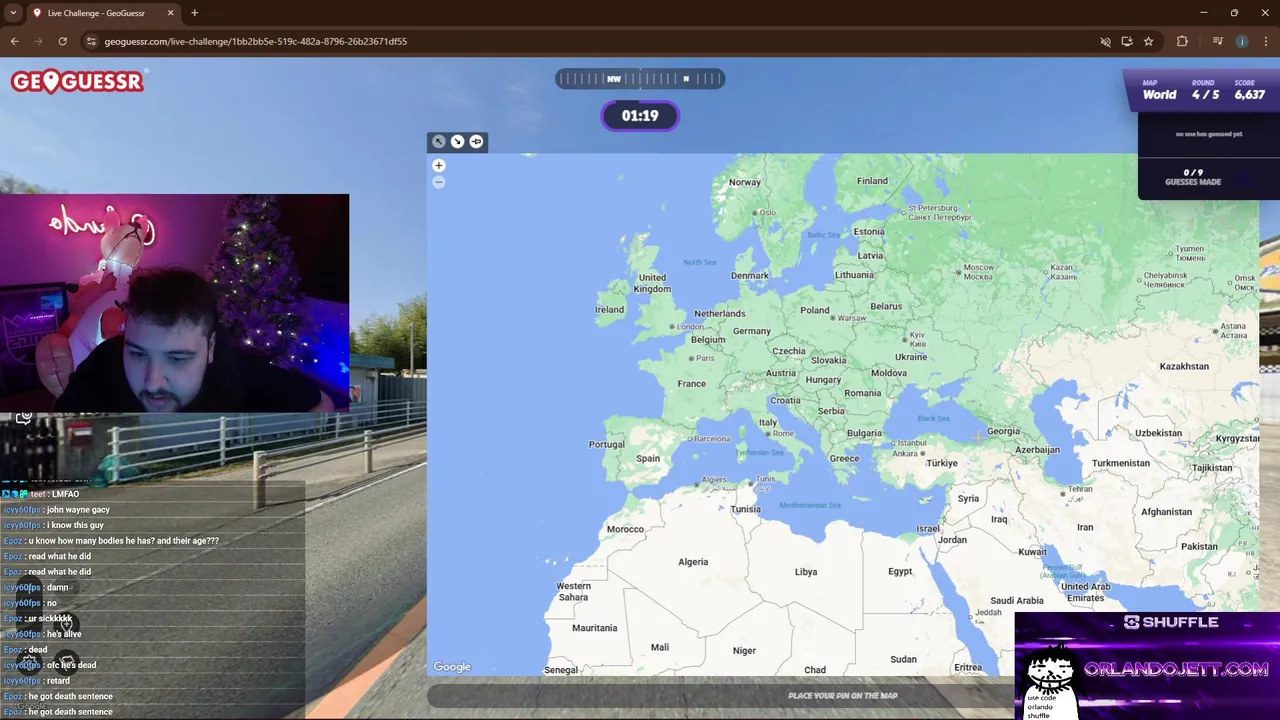Place a pin on Saudi Arabia

[1016, 601]
